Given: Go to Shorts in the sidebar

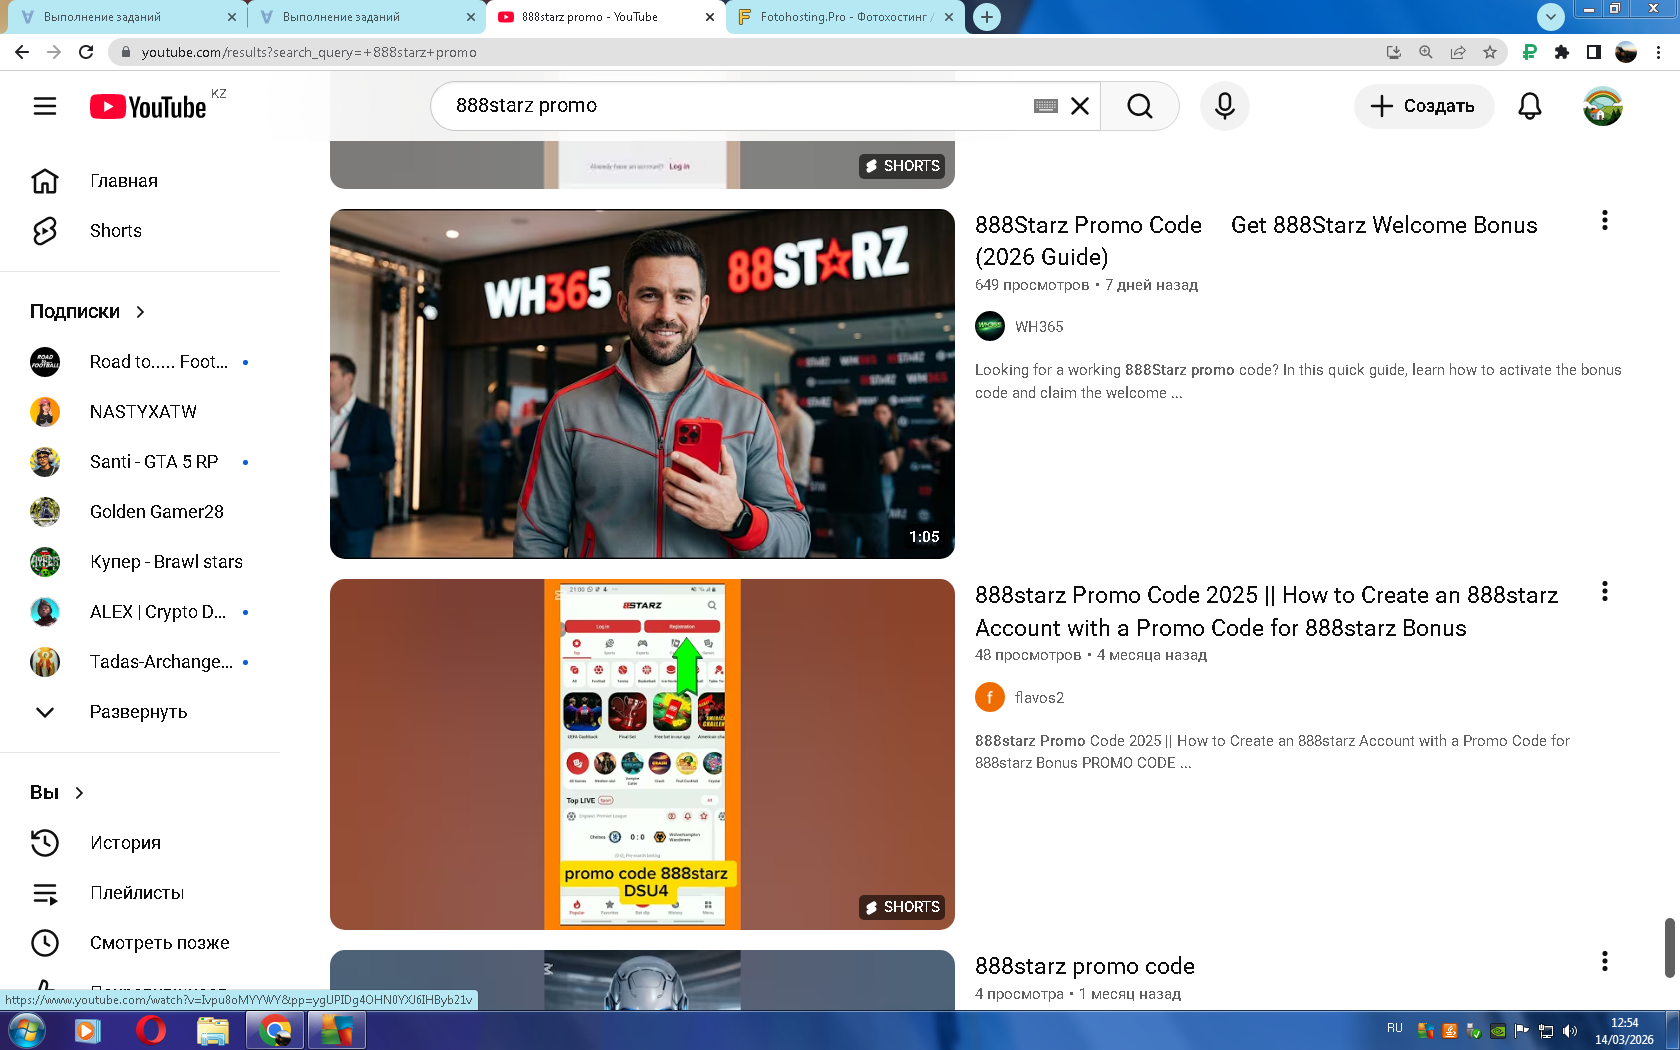Looking at the screenshot, I should coord(115,231).
